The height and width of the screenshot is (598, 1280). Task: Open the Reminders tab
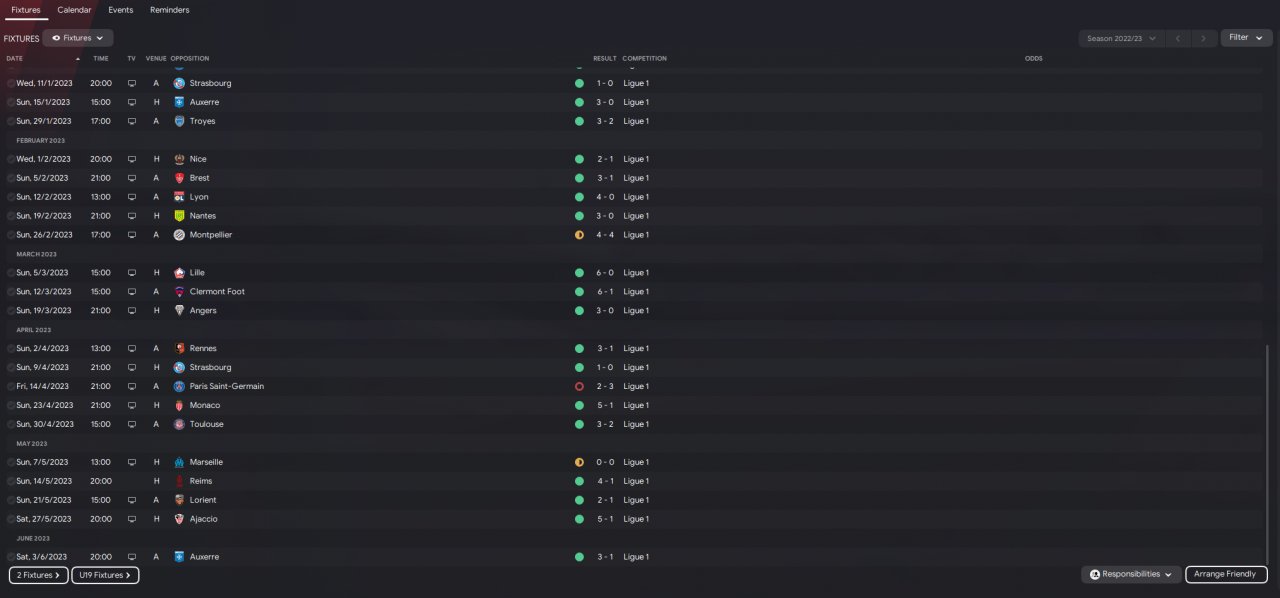click(x=169, y=10)
